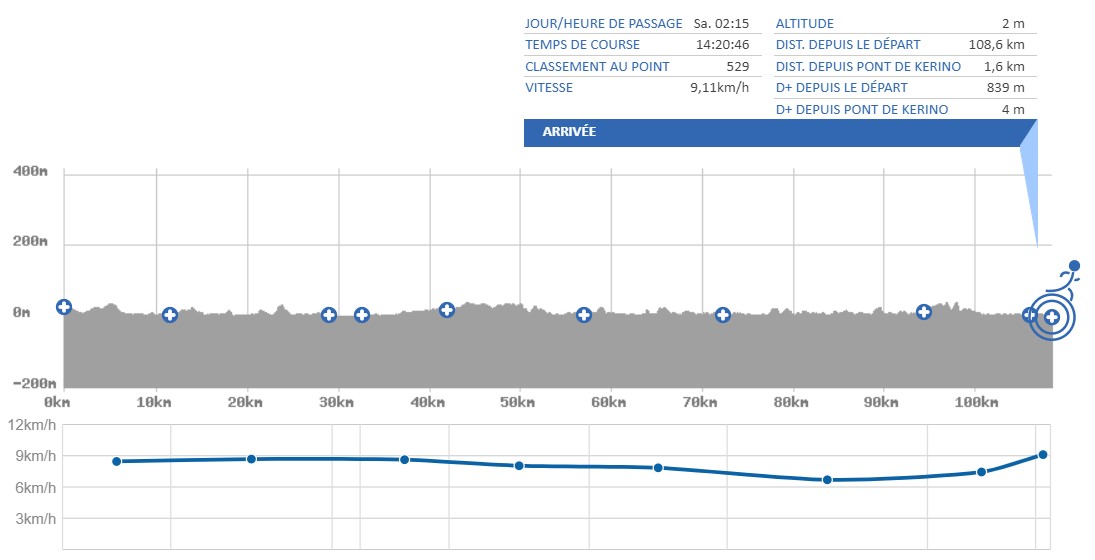
Task: Select the speed curve point at 50km
Action: (519, 466)
